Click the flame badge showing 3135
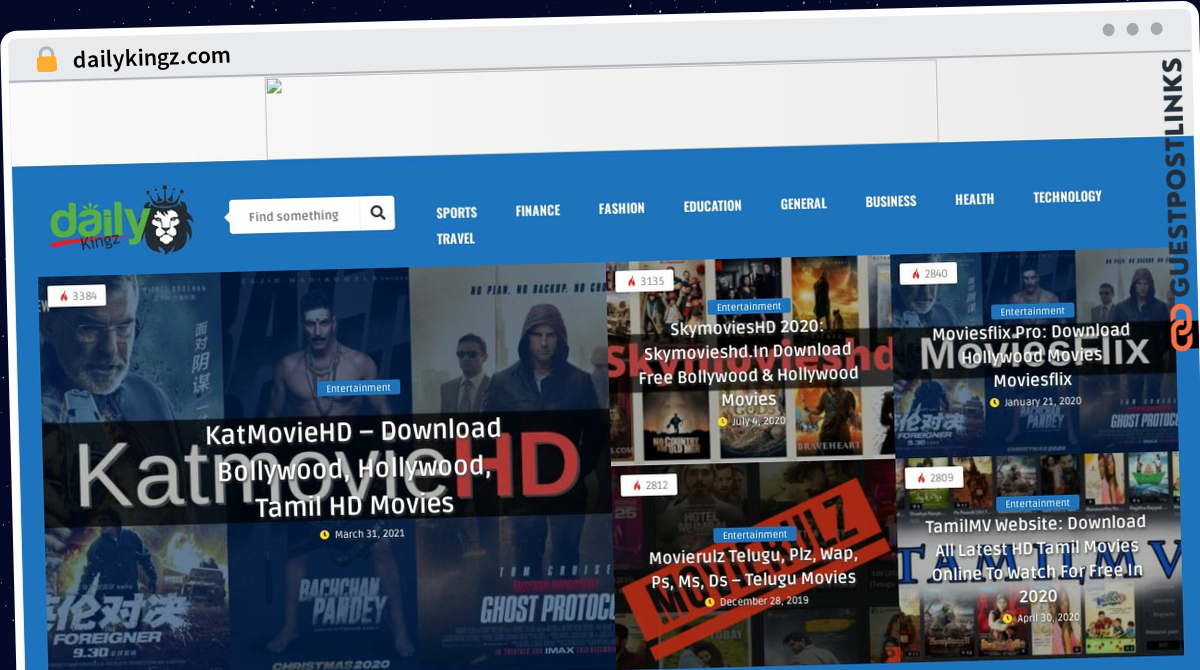Image resolution: width=1200 pixels, height=670 pixels. coord(645,281)
